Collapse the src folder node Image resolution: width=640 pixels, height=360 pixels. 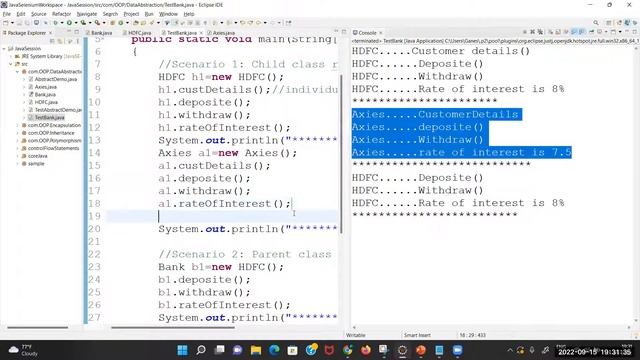(x=11, y=64)
